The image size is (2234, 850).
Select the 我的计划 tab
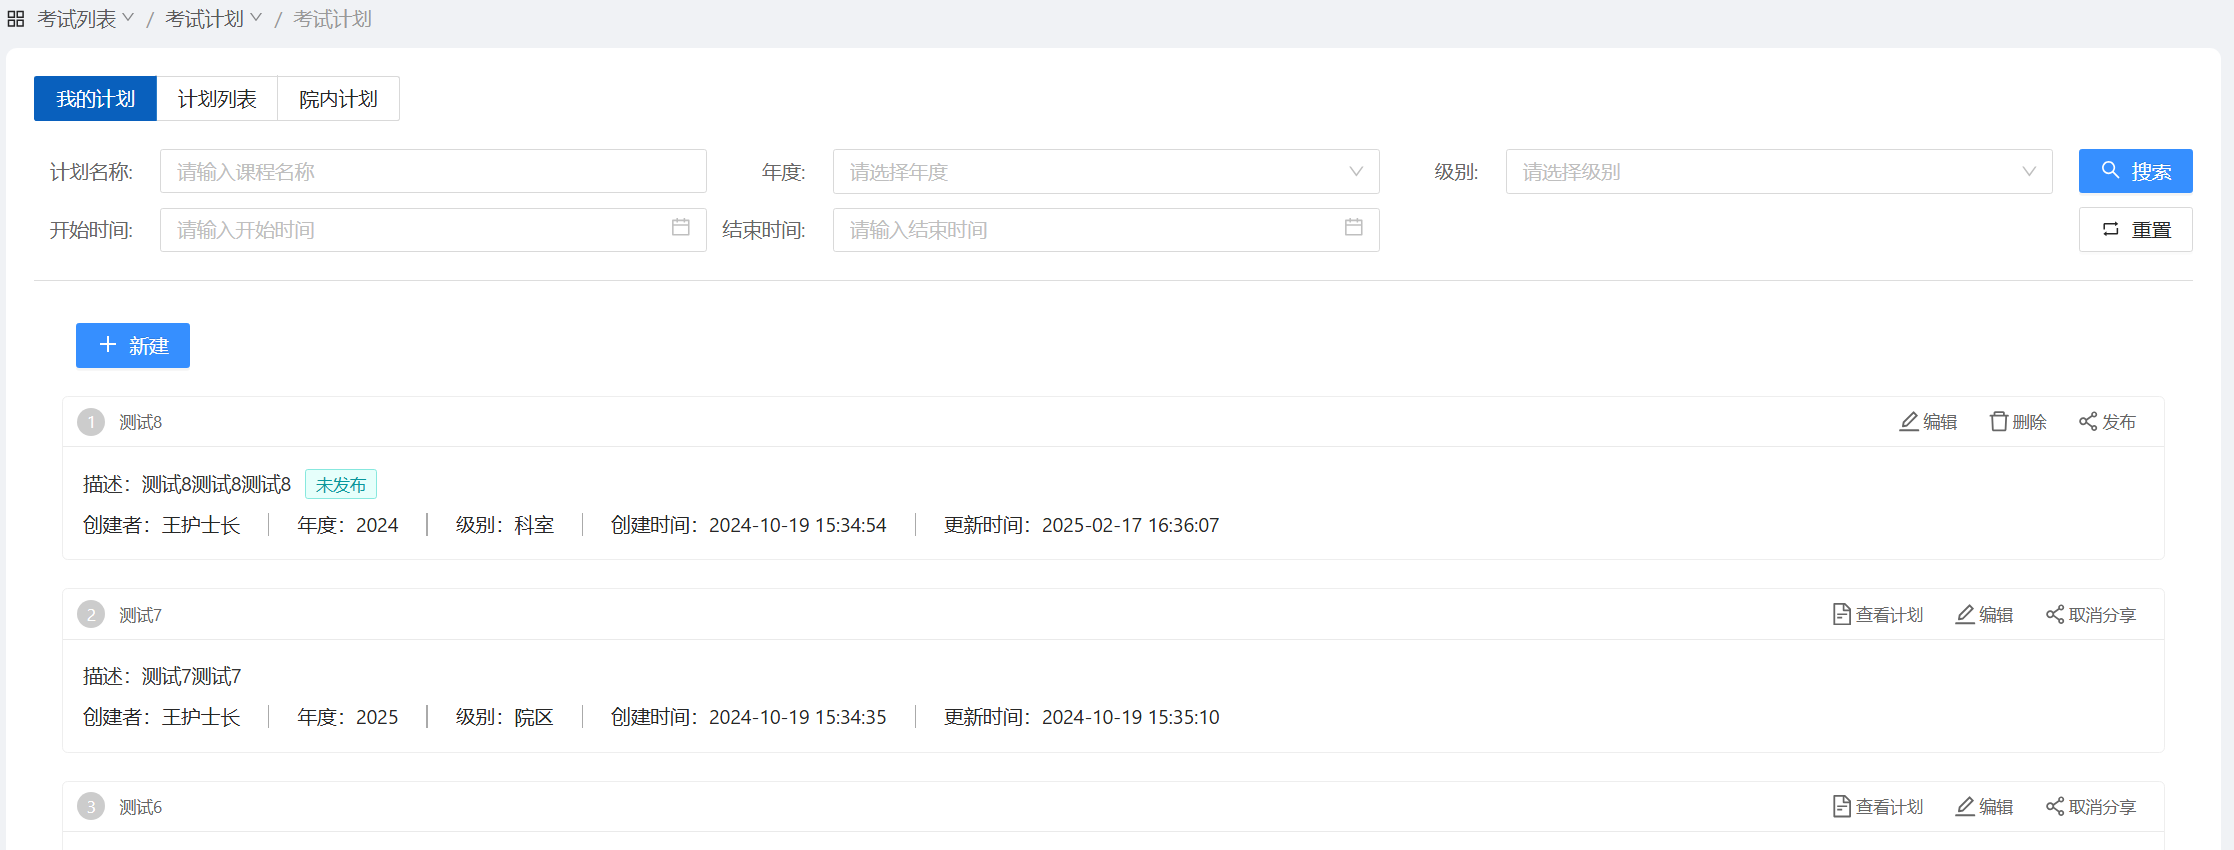click(x=95, y=99)
